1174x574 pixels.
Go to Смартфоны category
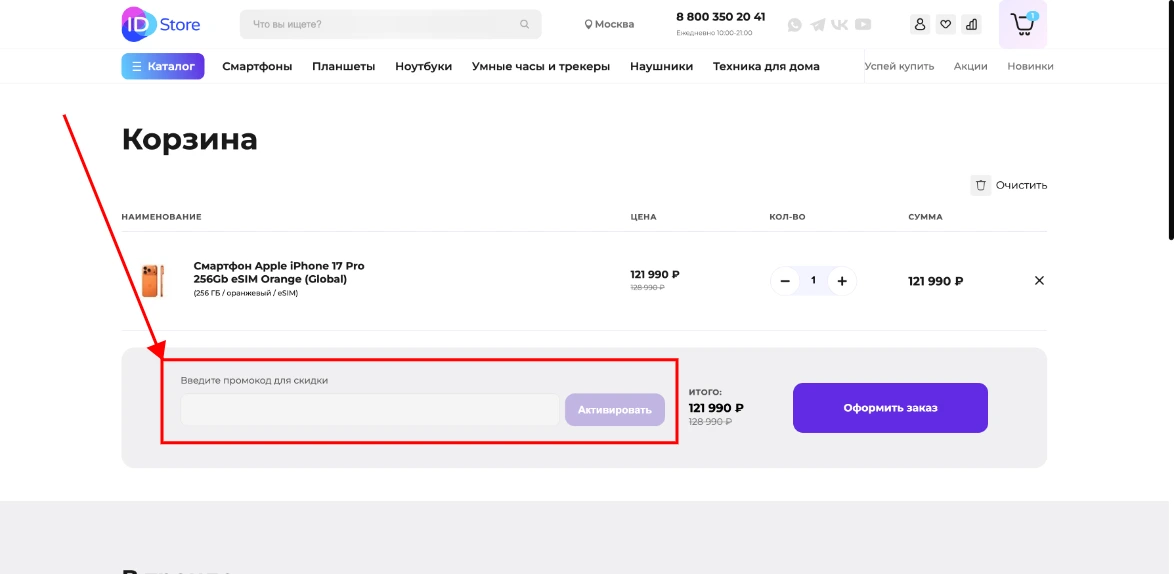(257, 66)
